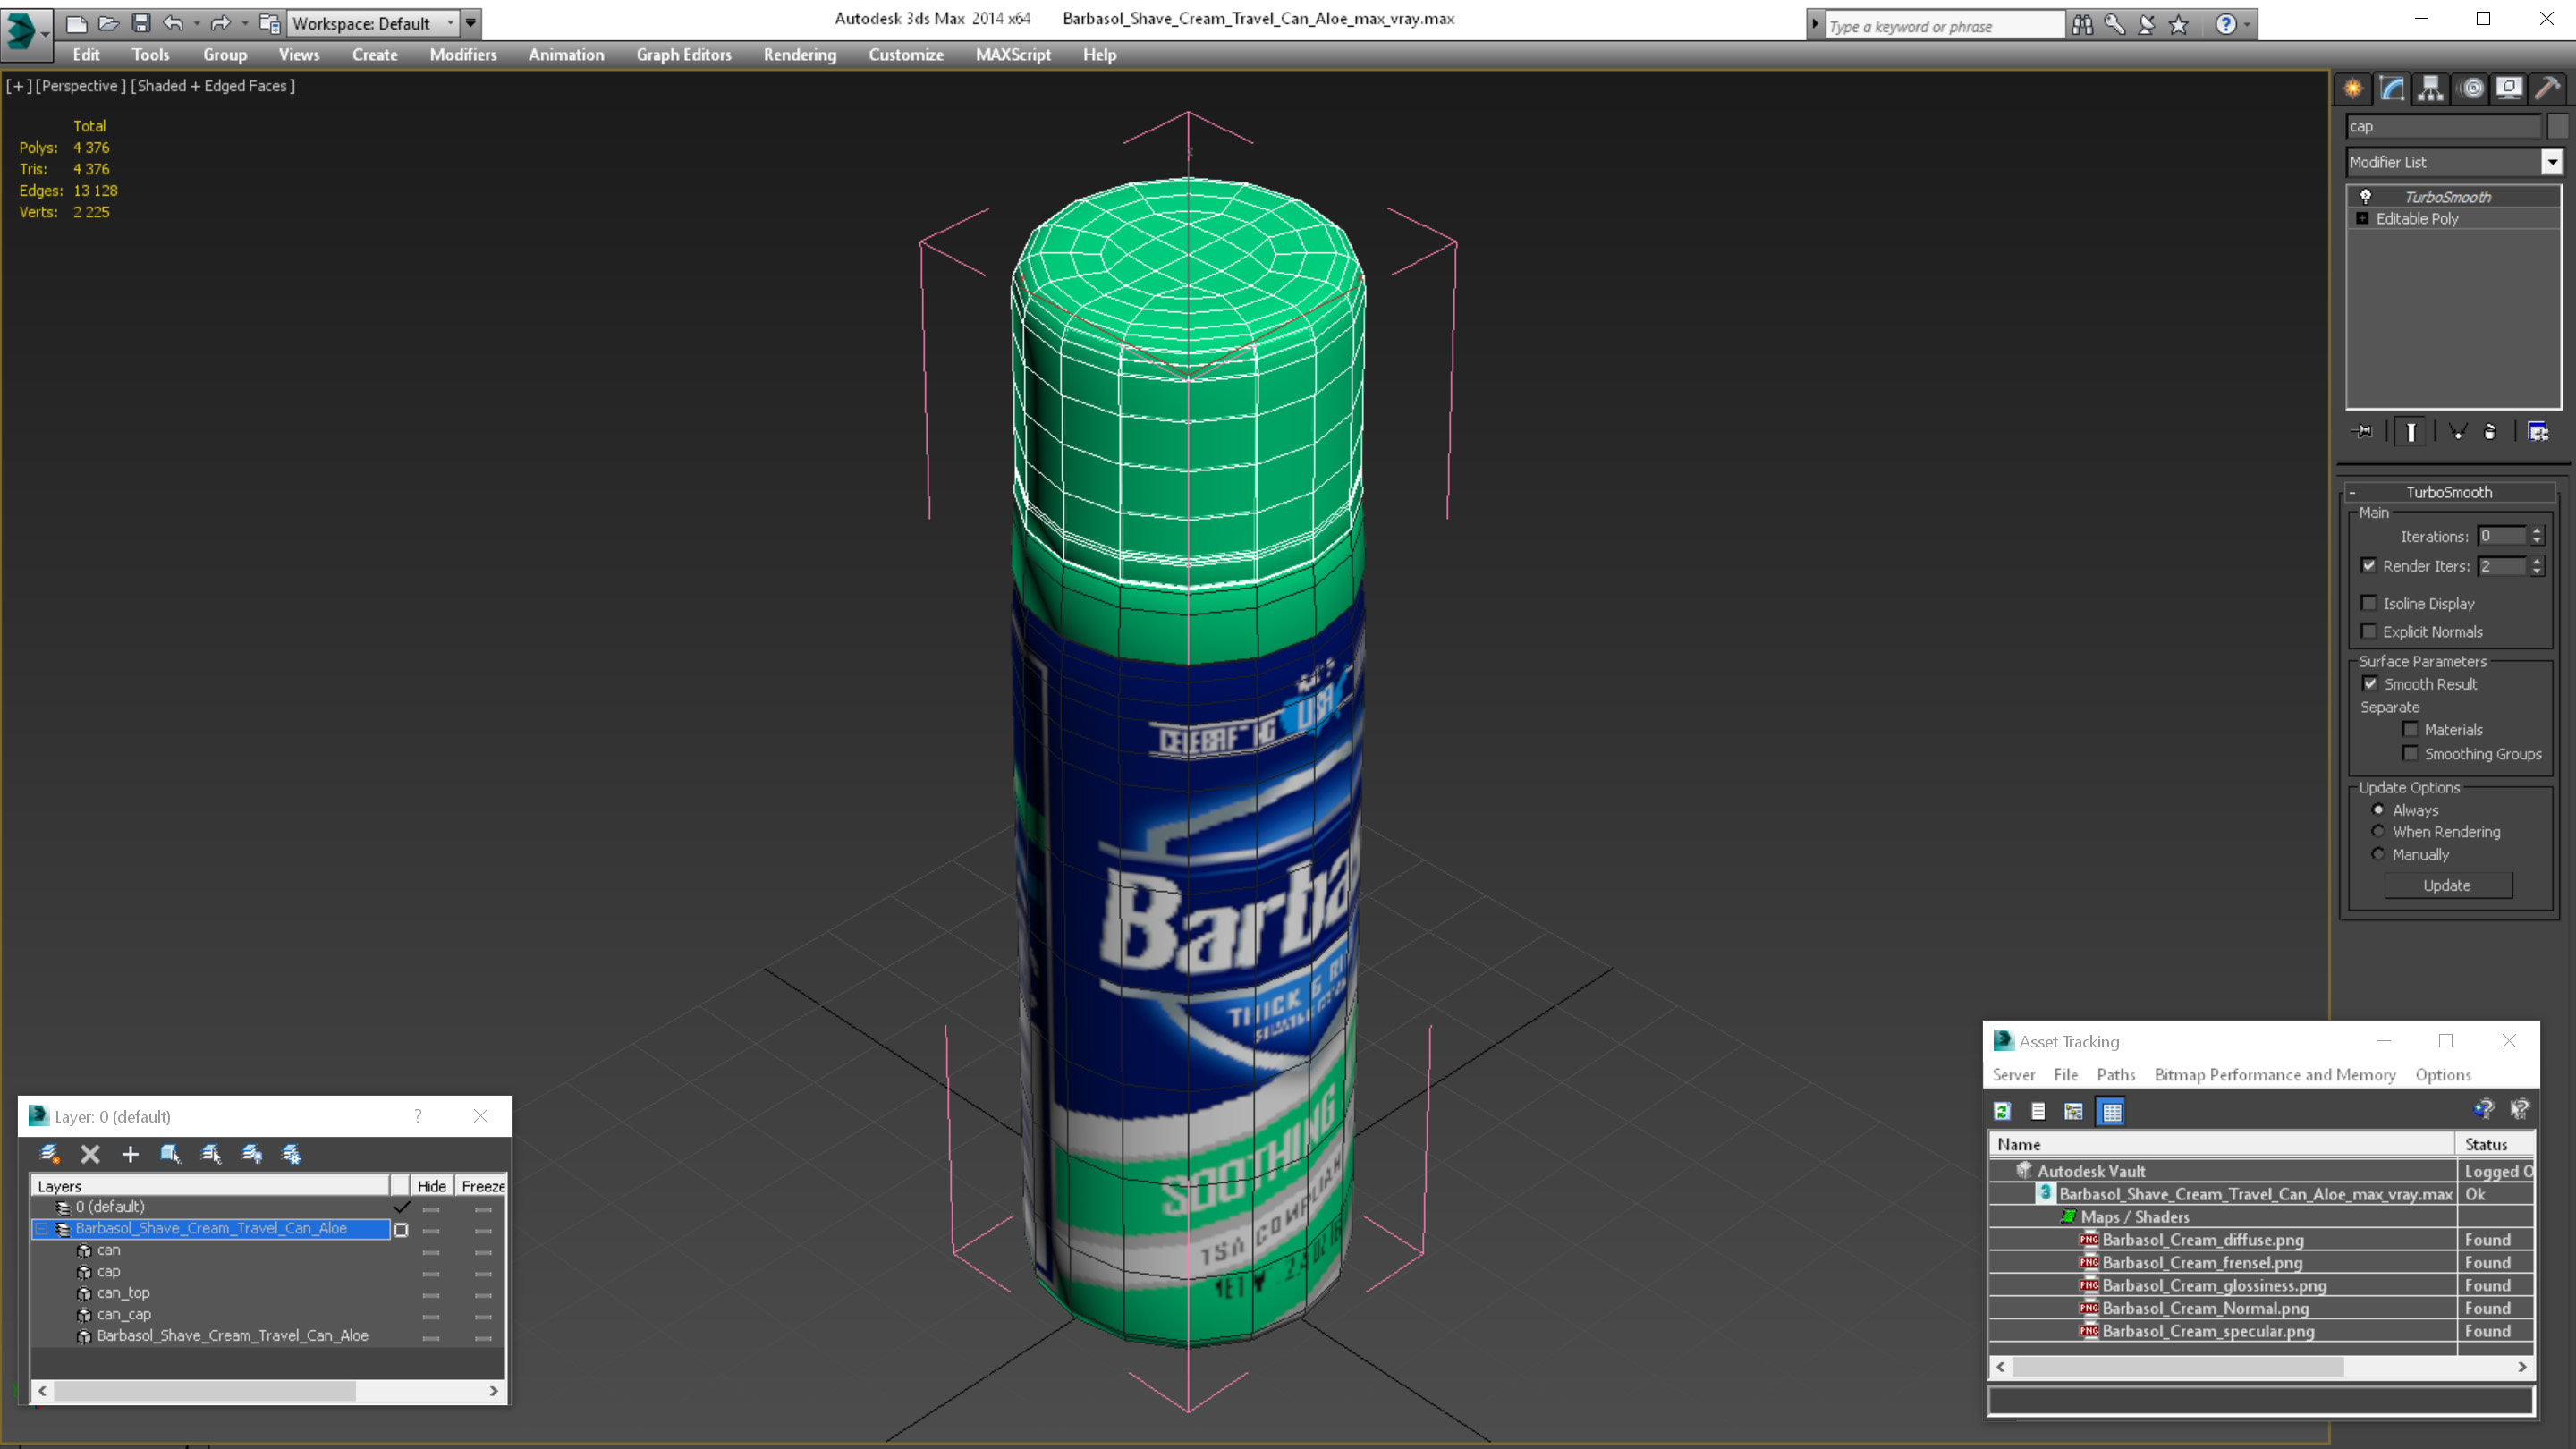Select Barbasol_Cream_diffuse.png in Asset Tracking
Image resolution: width=2576 pixels, height=1449 pixels.
click(2203, 1240)
